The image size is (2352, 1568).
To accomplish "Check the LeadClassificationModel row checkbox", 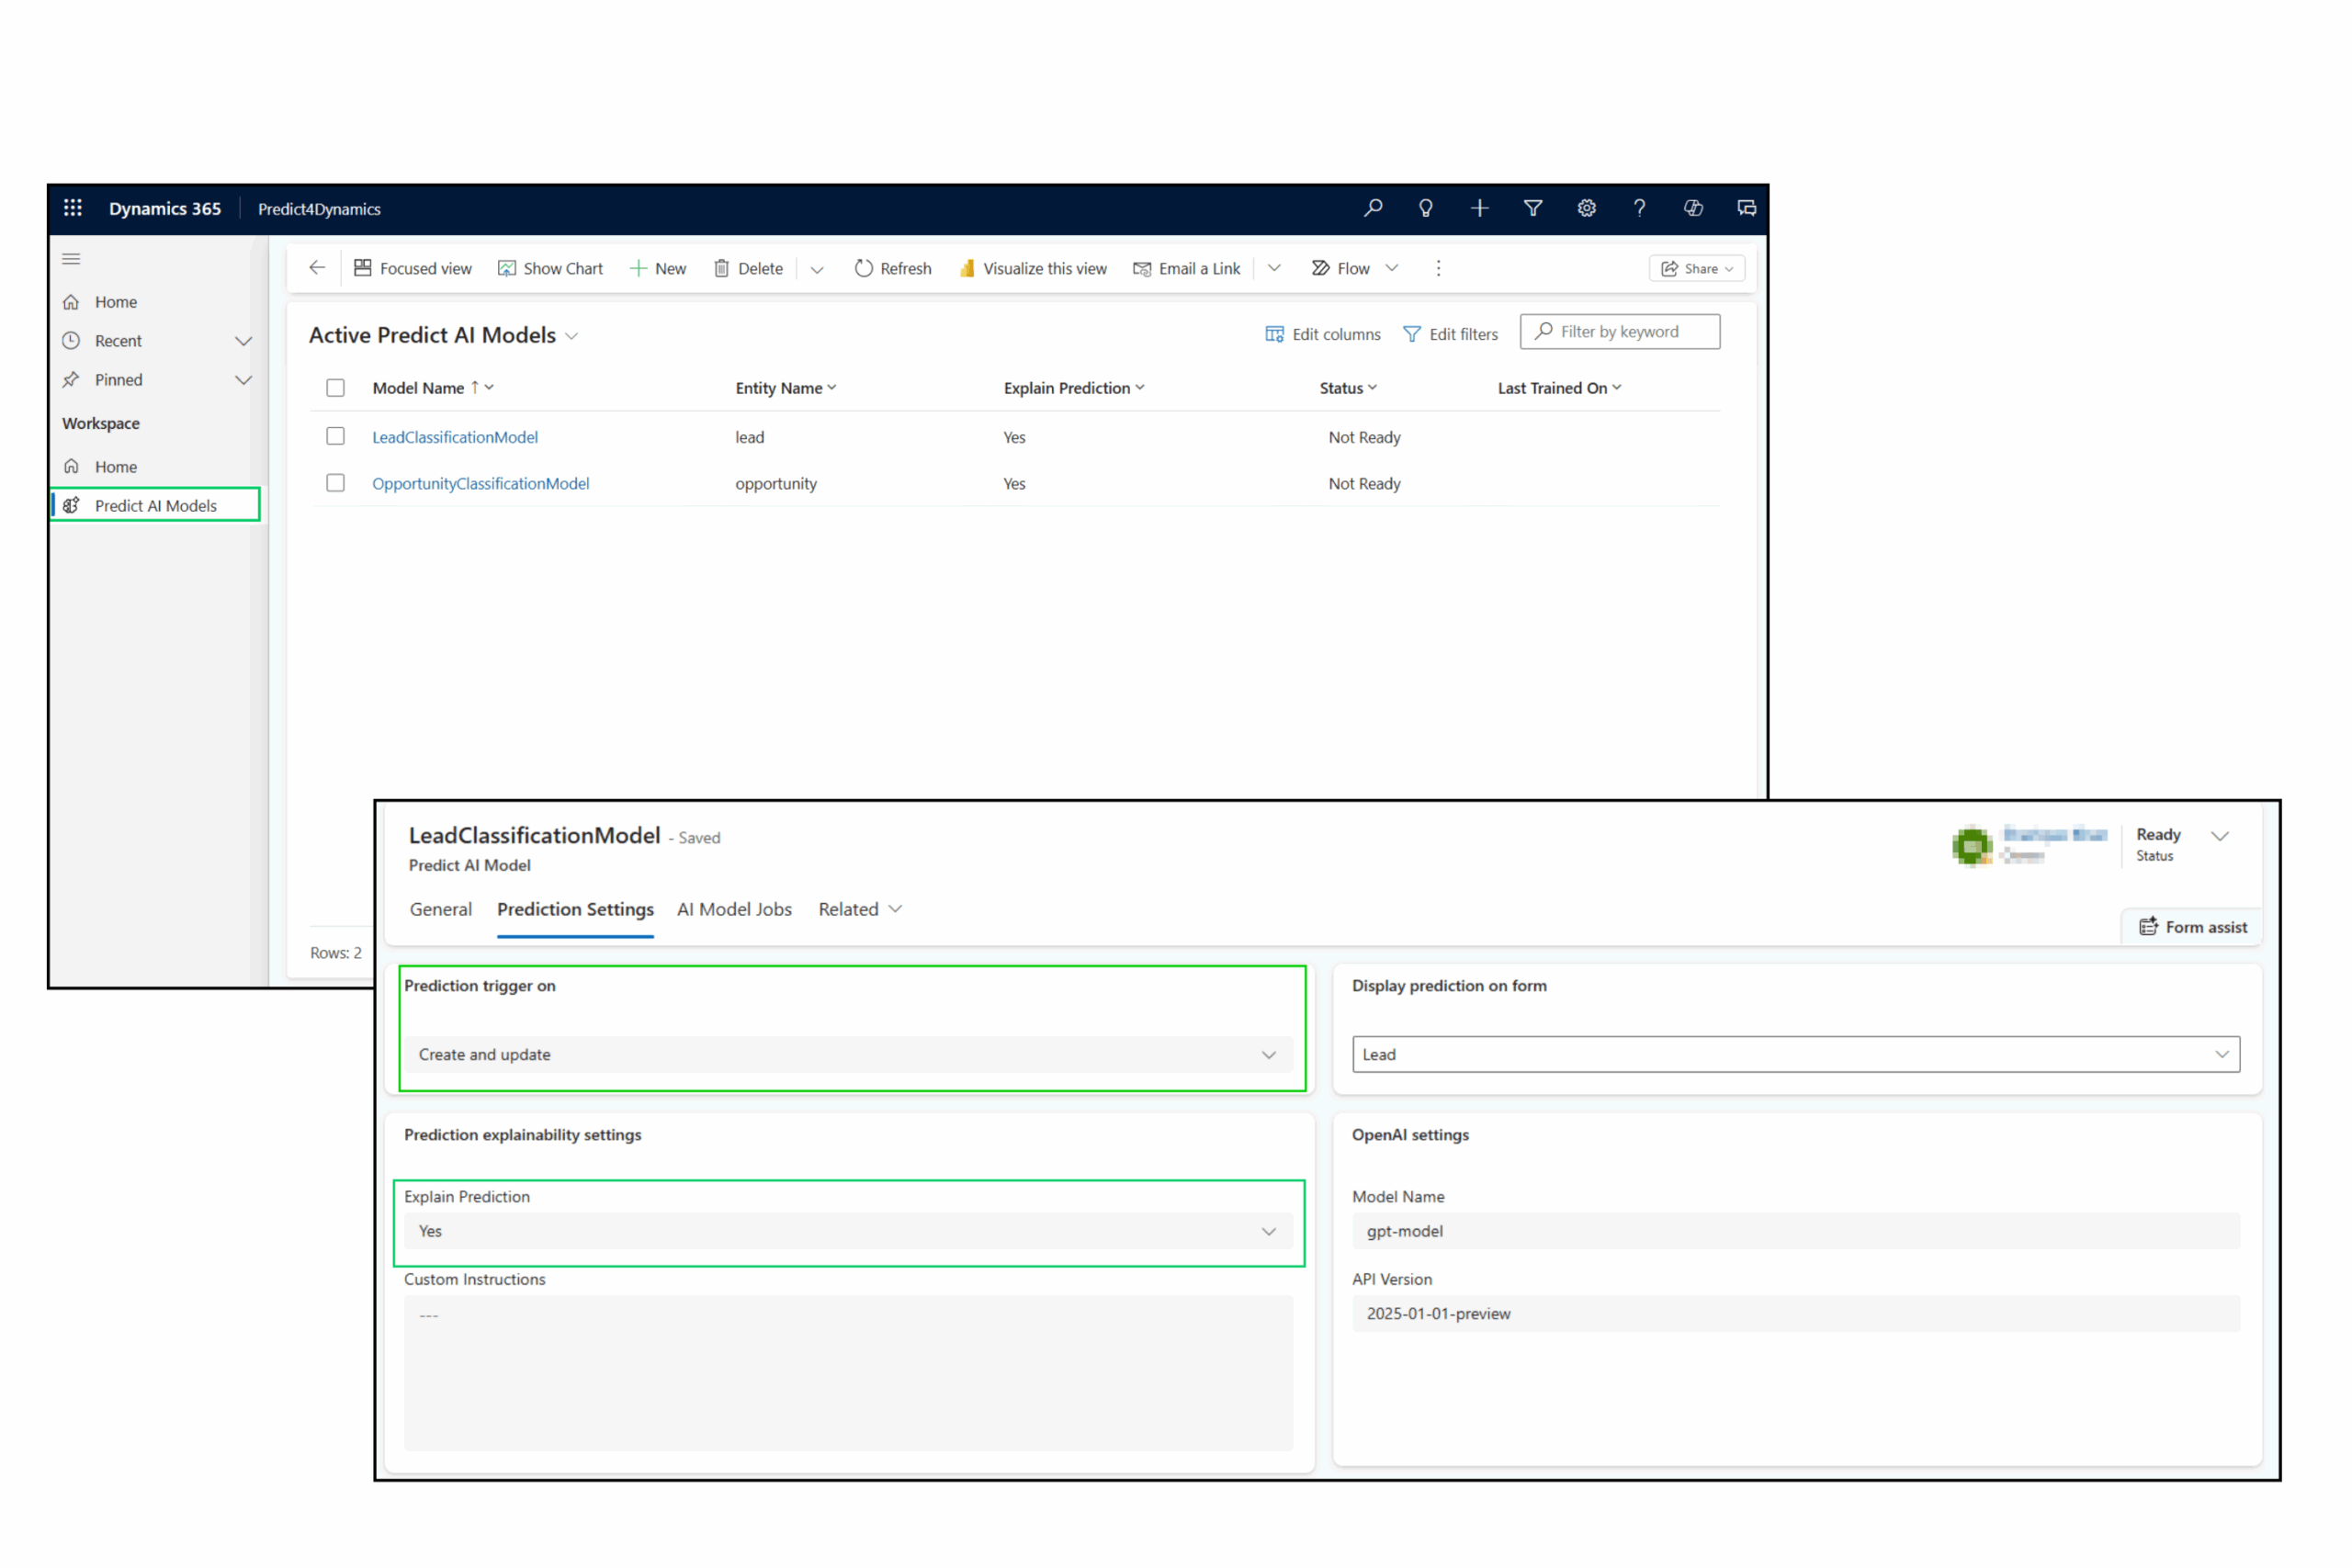I will (x=335, y=437).
